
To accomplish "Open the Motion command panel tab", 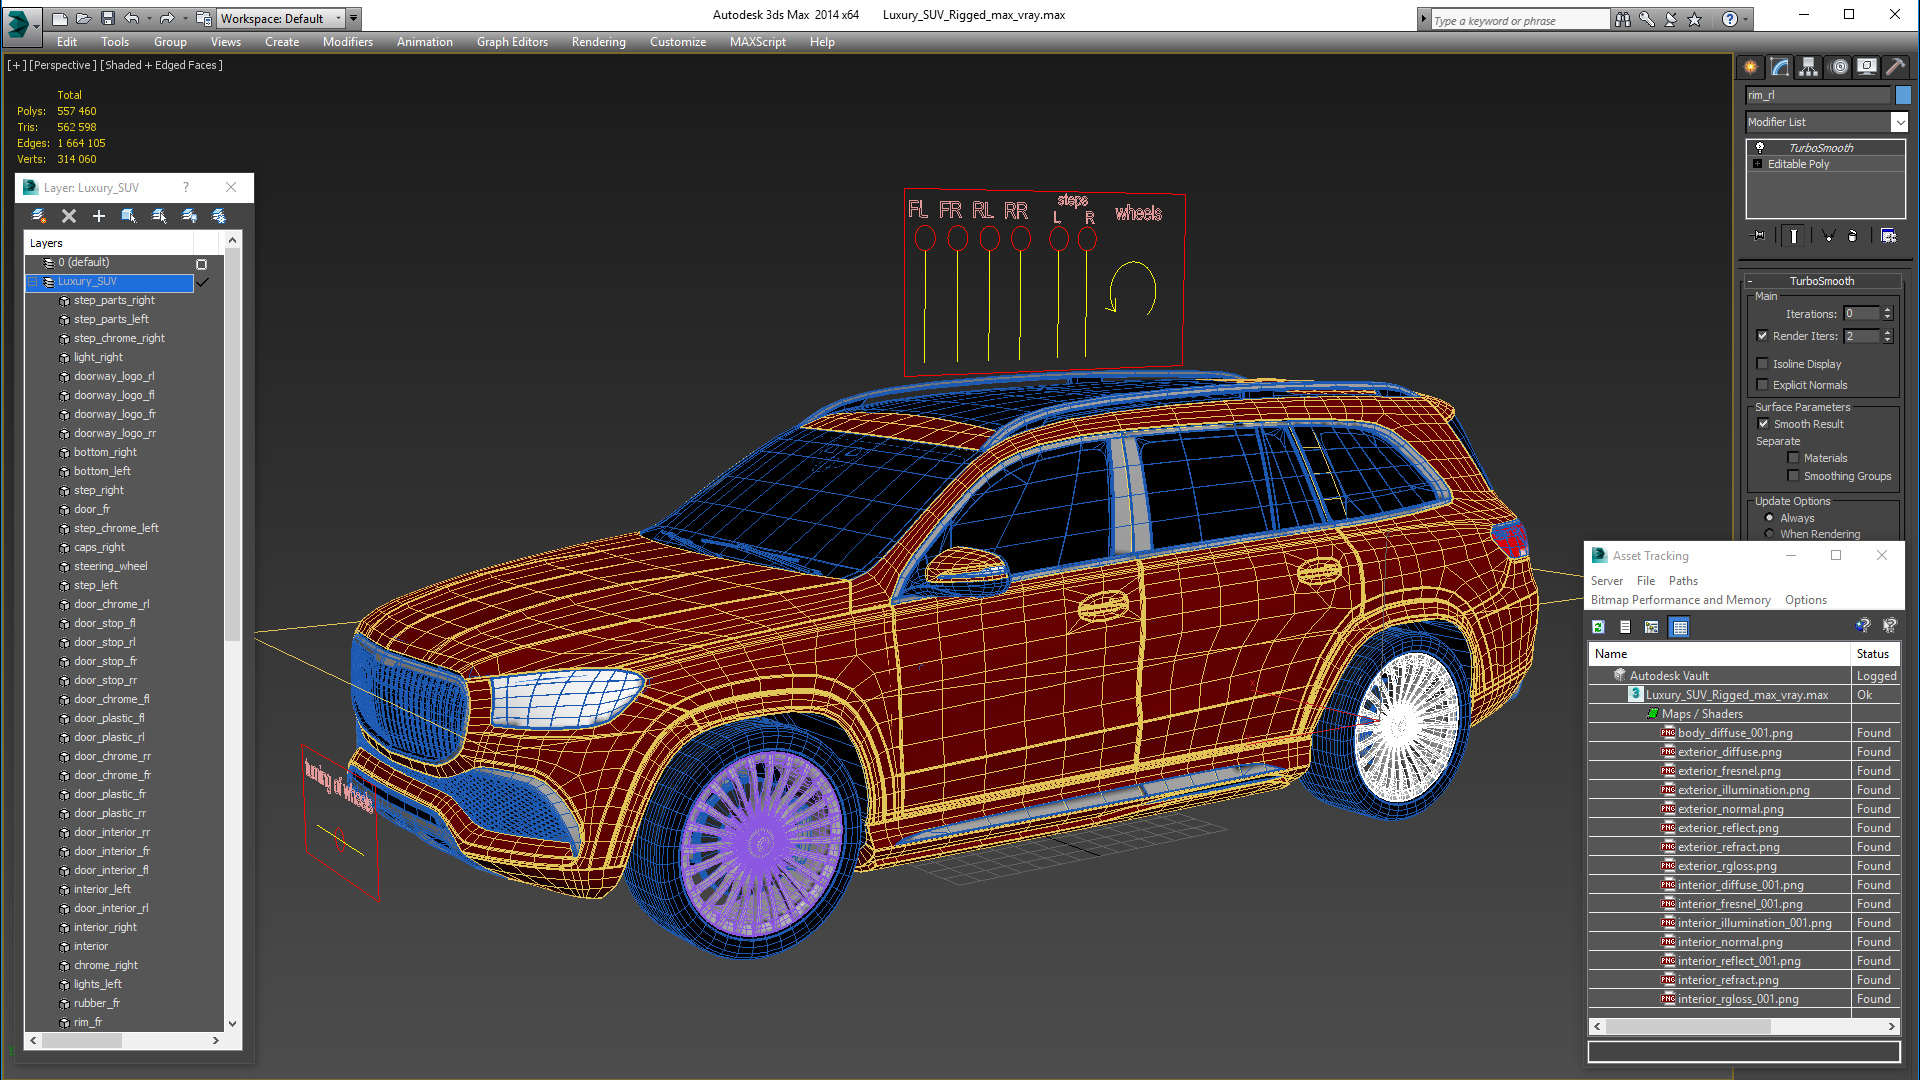I will 1839,67.
